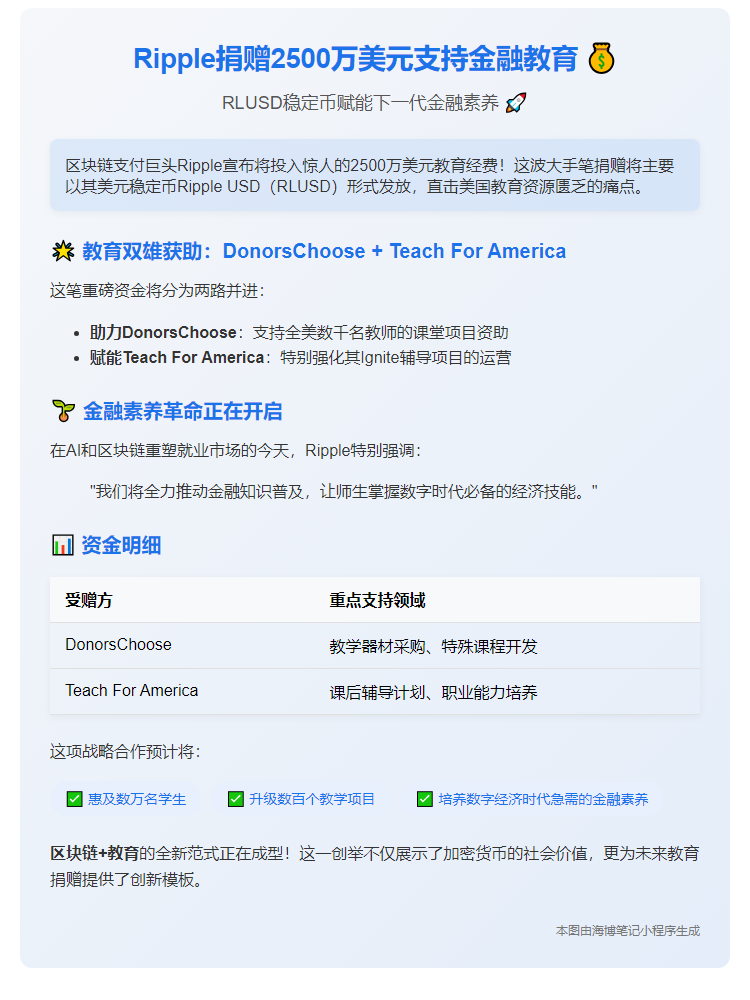
Task: Click the bar chart icon beside 资金明细
Action: pyautogui.click(x=62, y=545)
